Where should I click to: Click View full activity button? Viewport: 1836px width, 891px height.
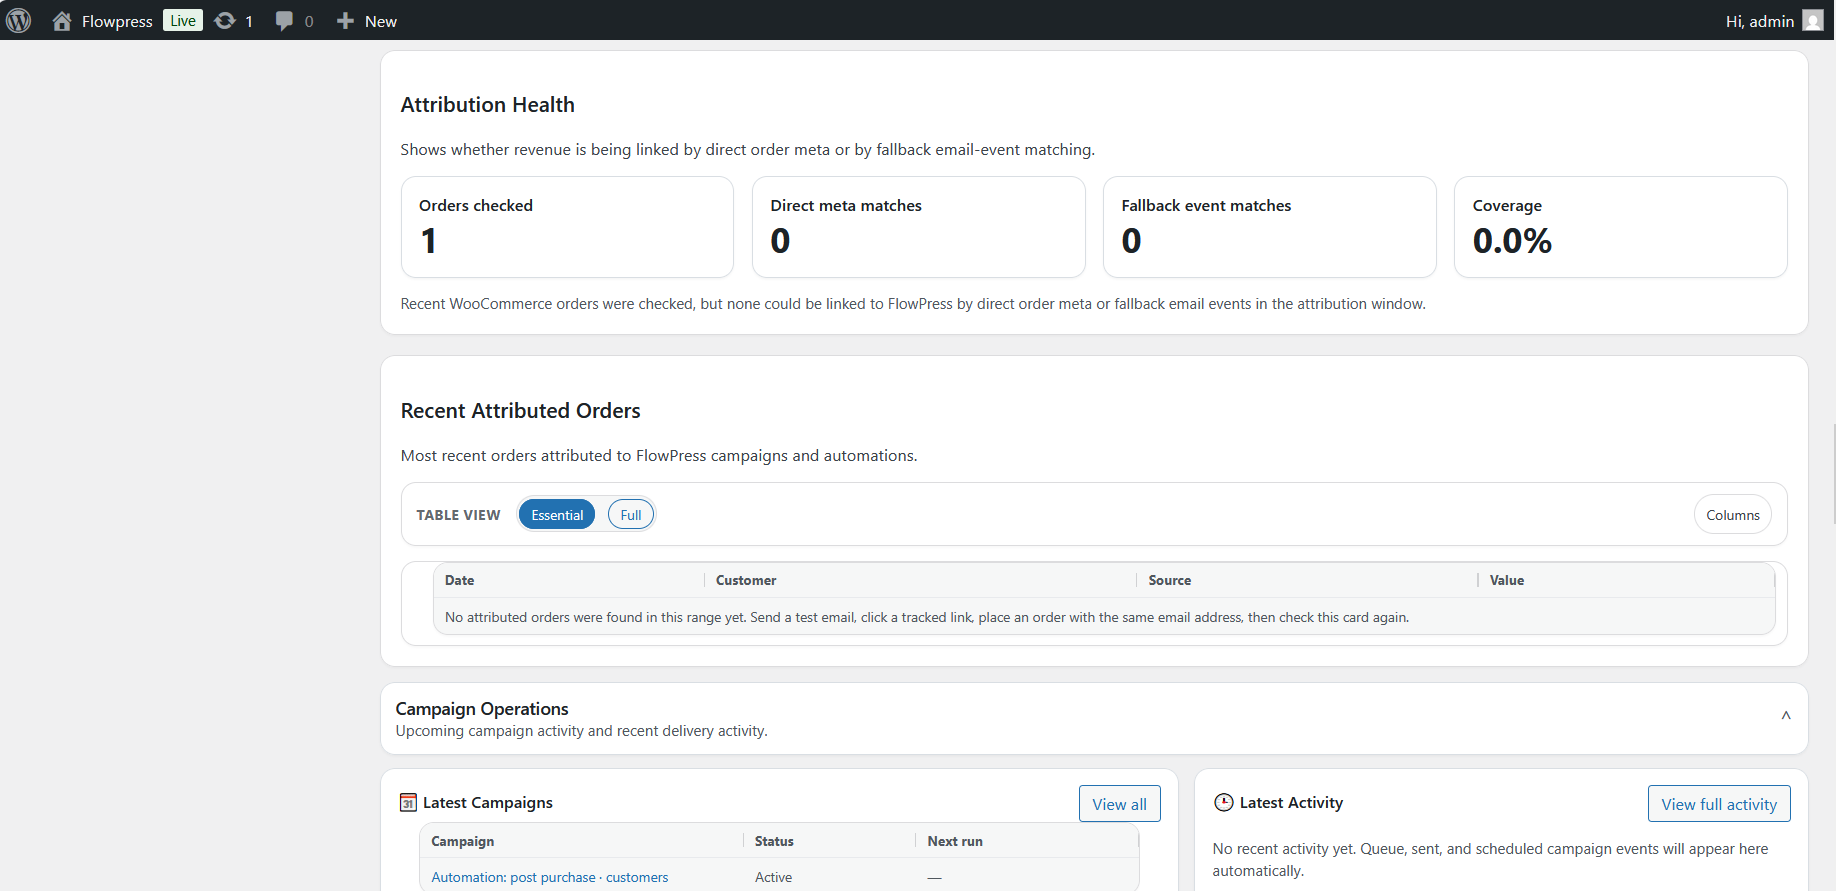(x=1719, y=804)
